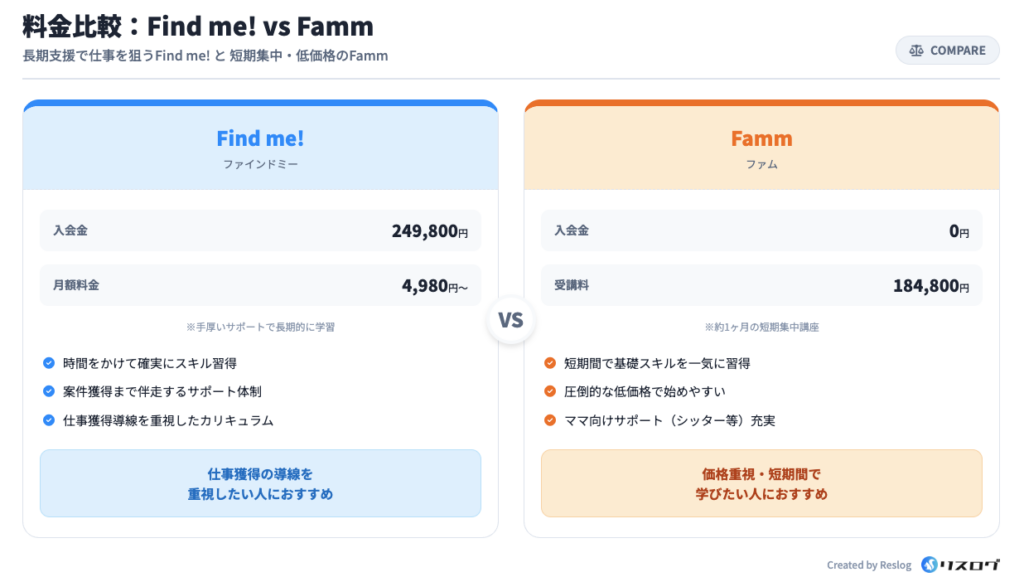Select the Find me! card header
Image resolution: width=1024 pixels, height=577 pixels.
point(260,147)
